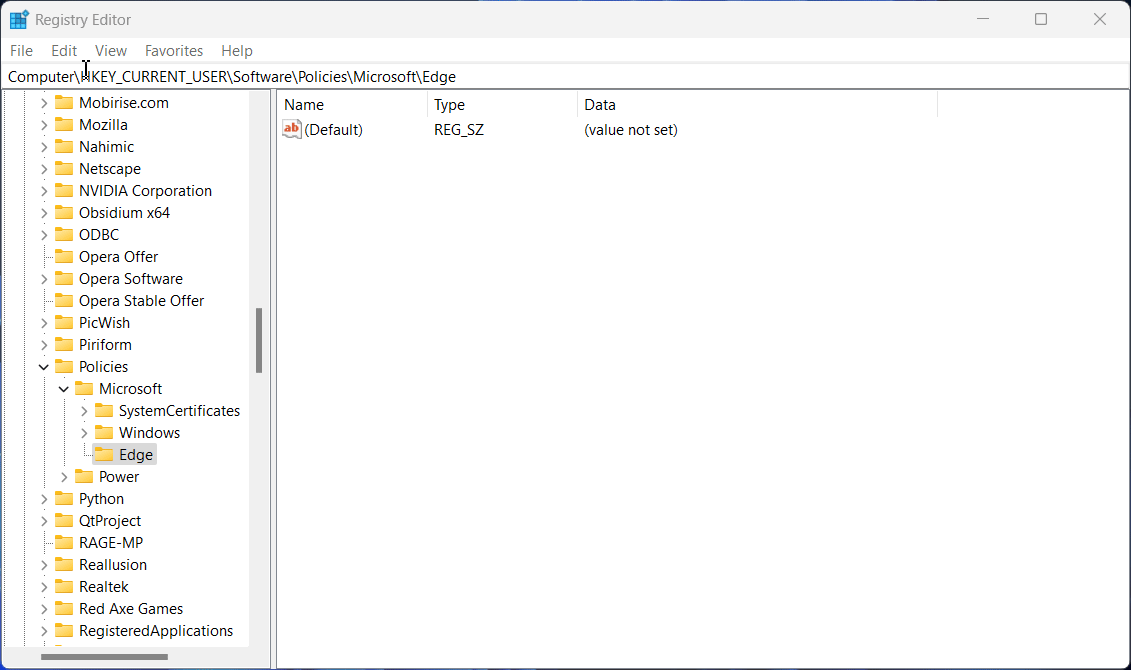Click the tree pane horizontal scrollbar thumb
1131x670 pixels.
point(105,657)
